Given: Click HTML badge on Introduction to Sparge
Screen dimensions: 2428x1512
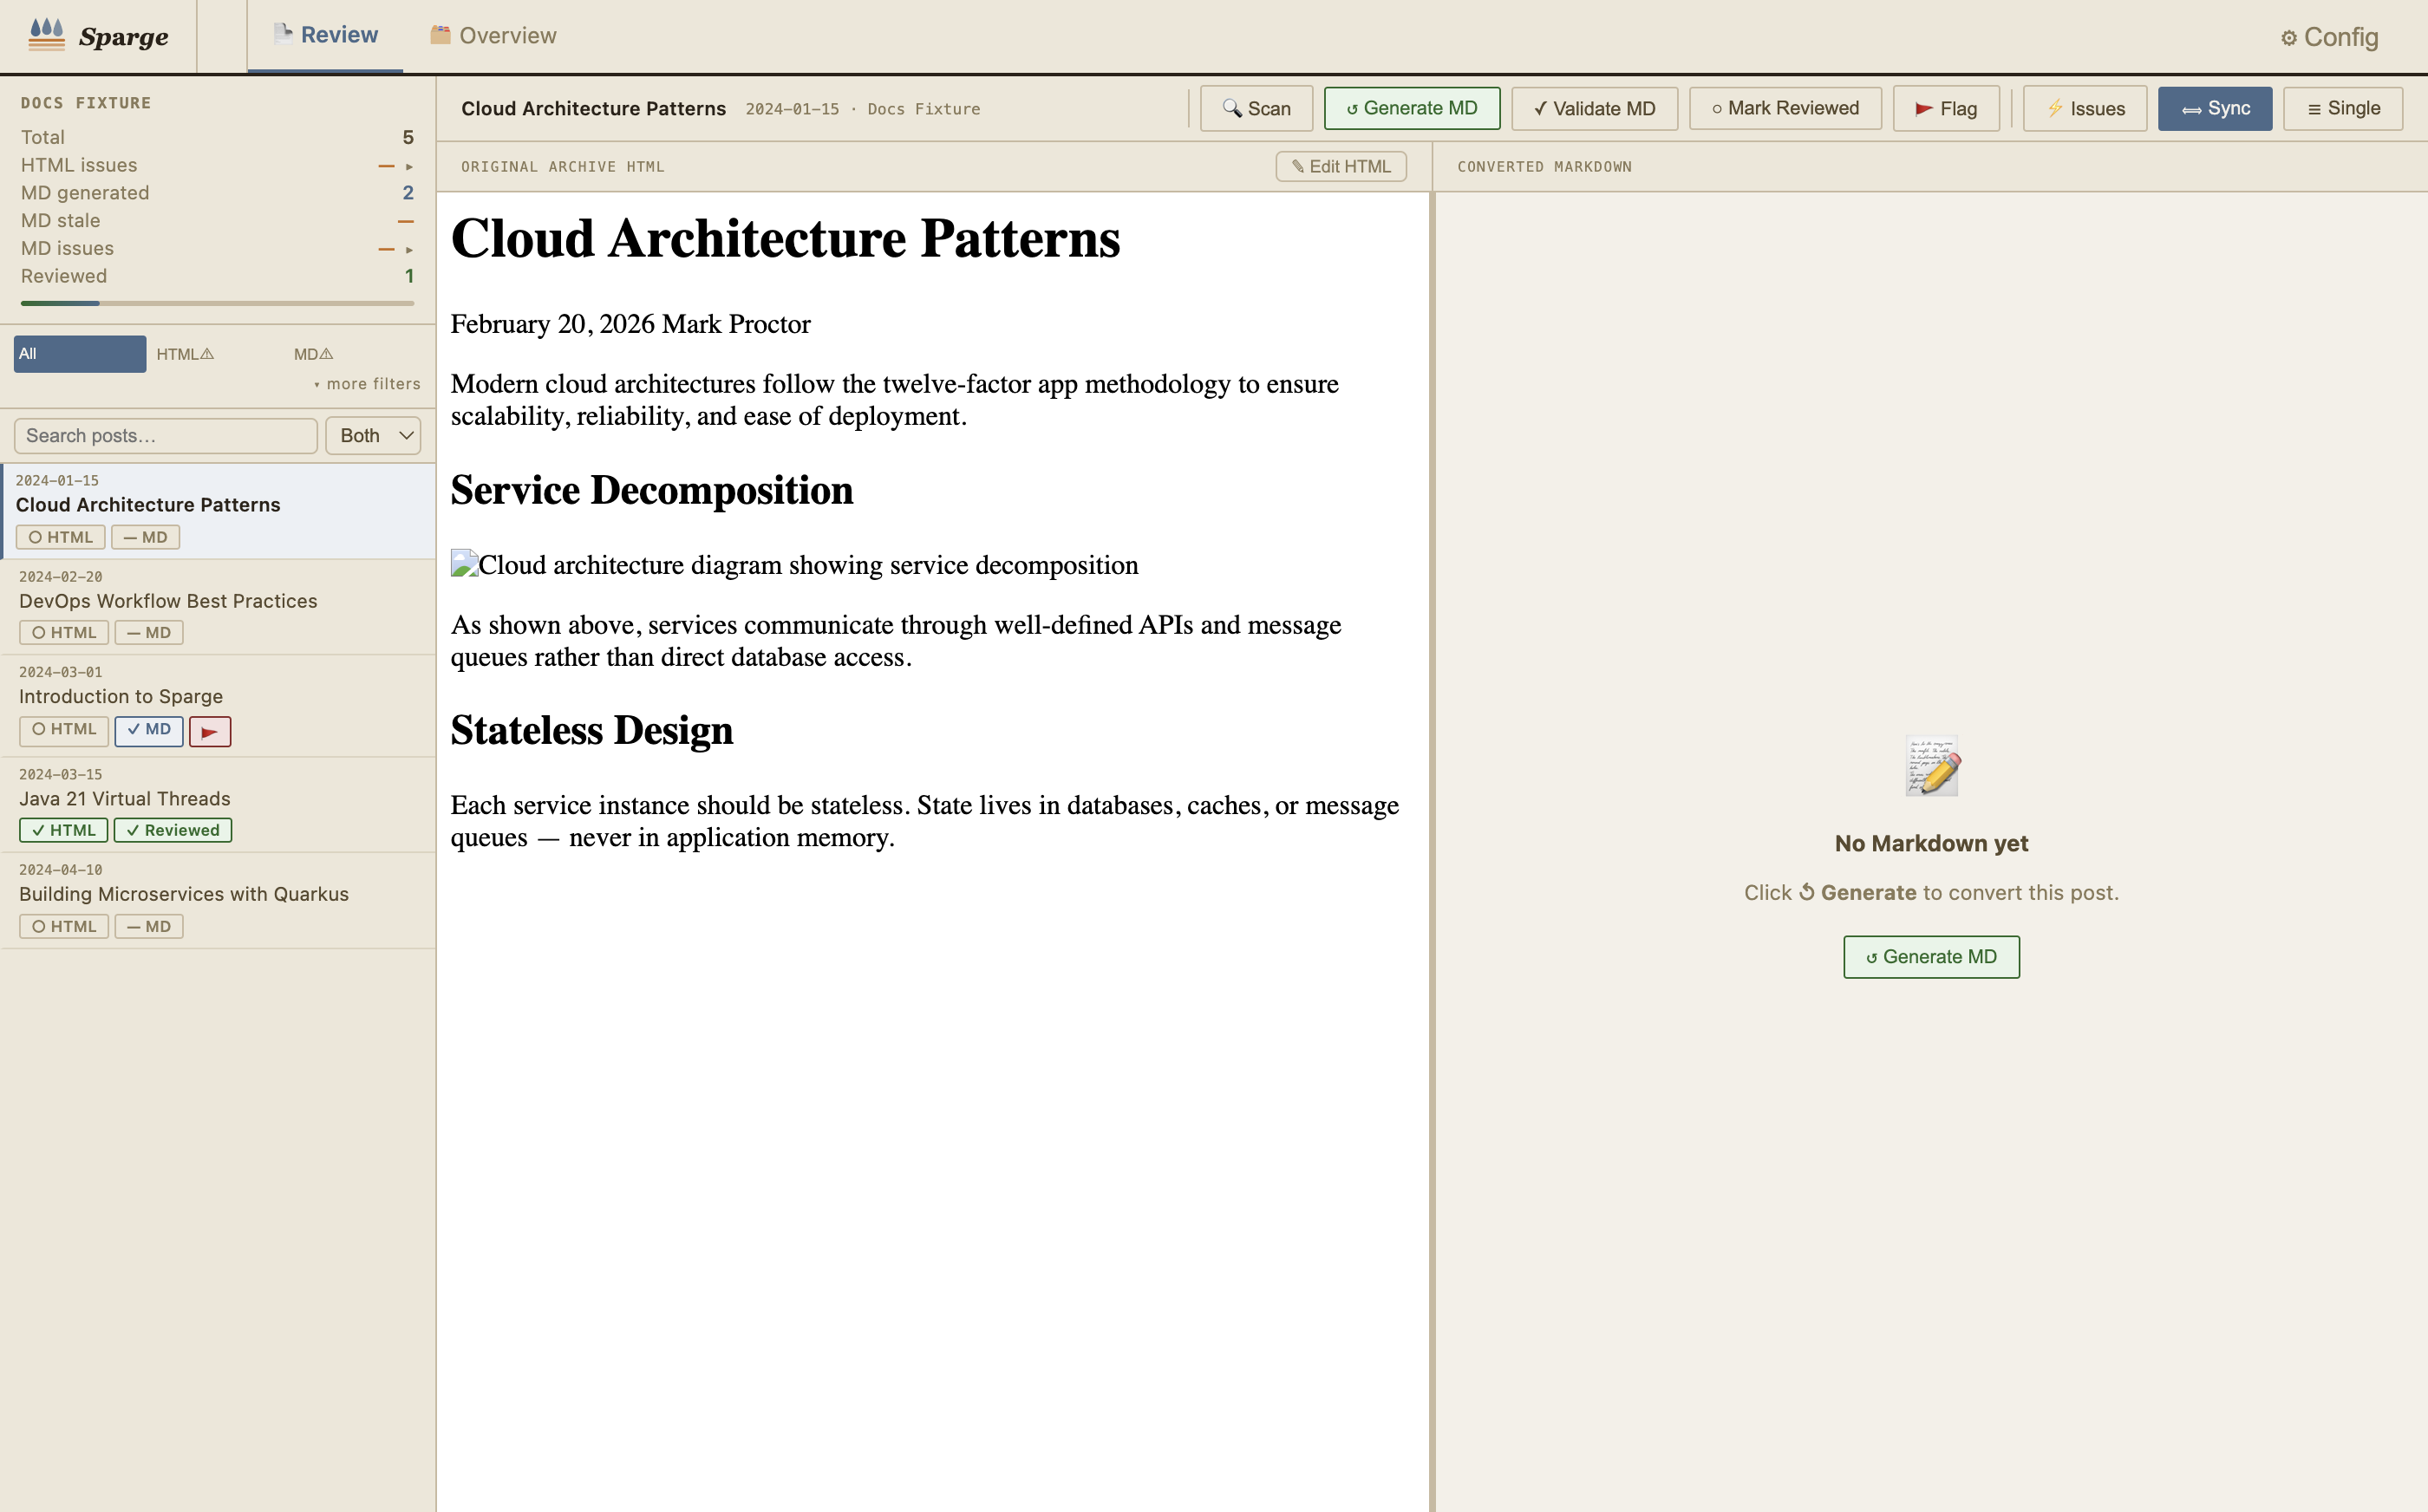Looking at the screenshot, I should (64, 731).
